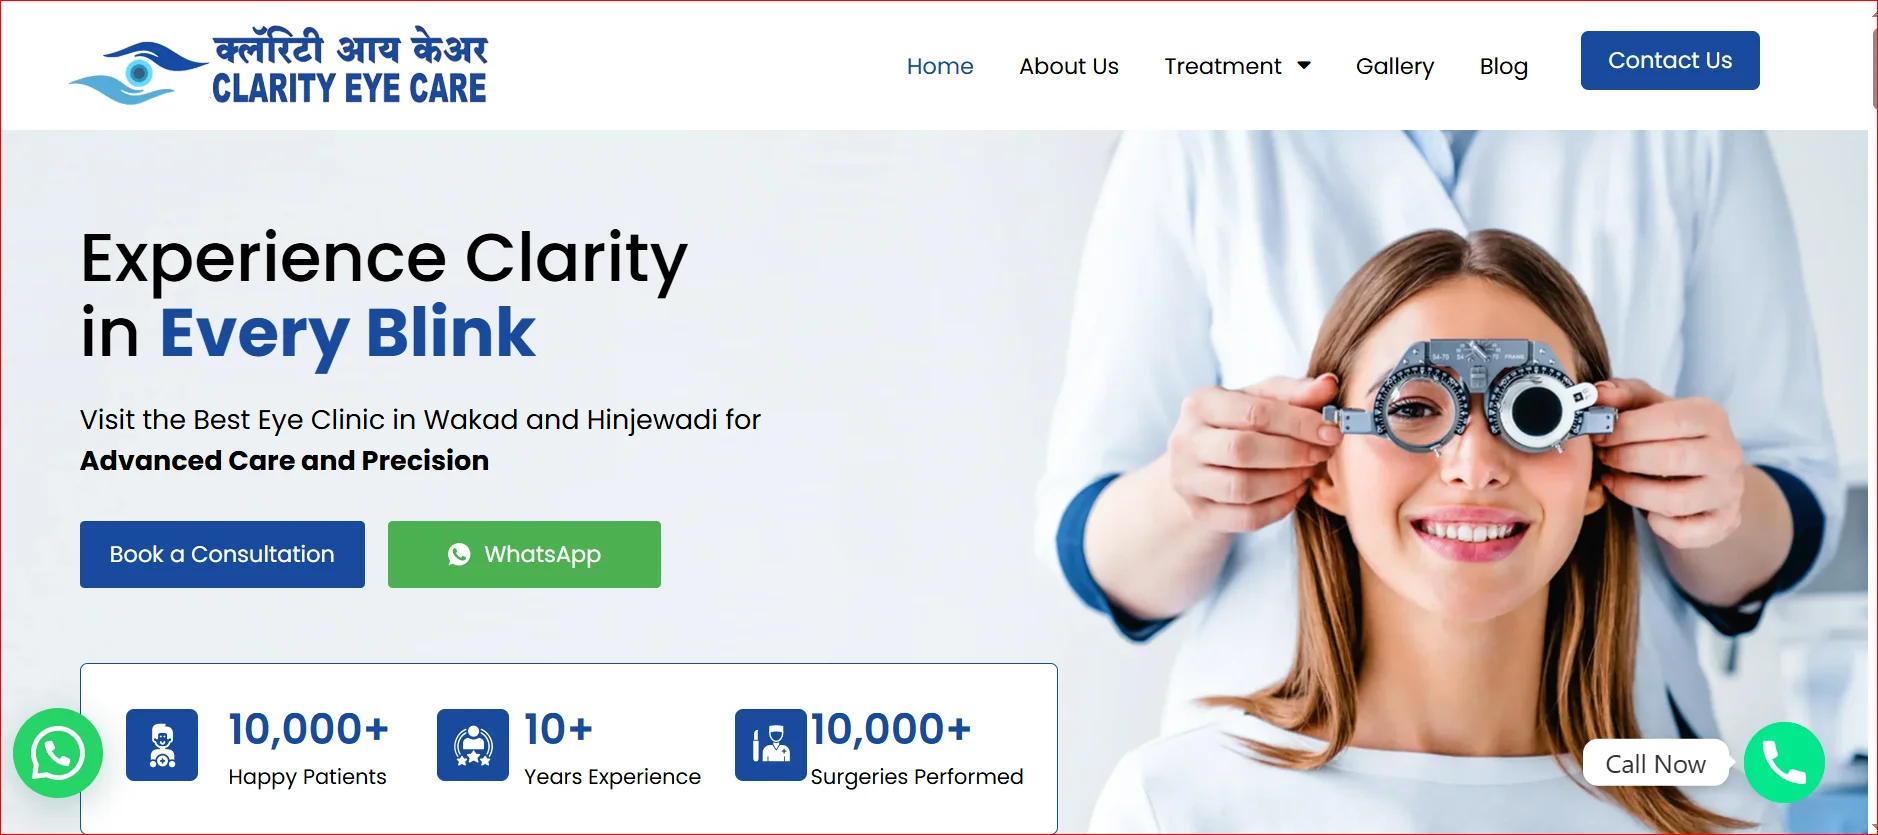Click the Surgeries Performed surgeon icon
The height and width of the screenshot is (835, 1878).
(771, 745)
